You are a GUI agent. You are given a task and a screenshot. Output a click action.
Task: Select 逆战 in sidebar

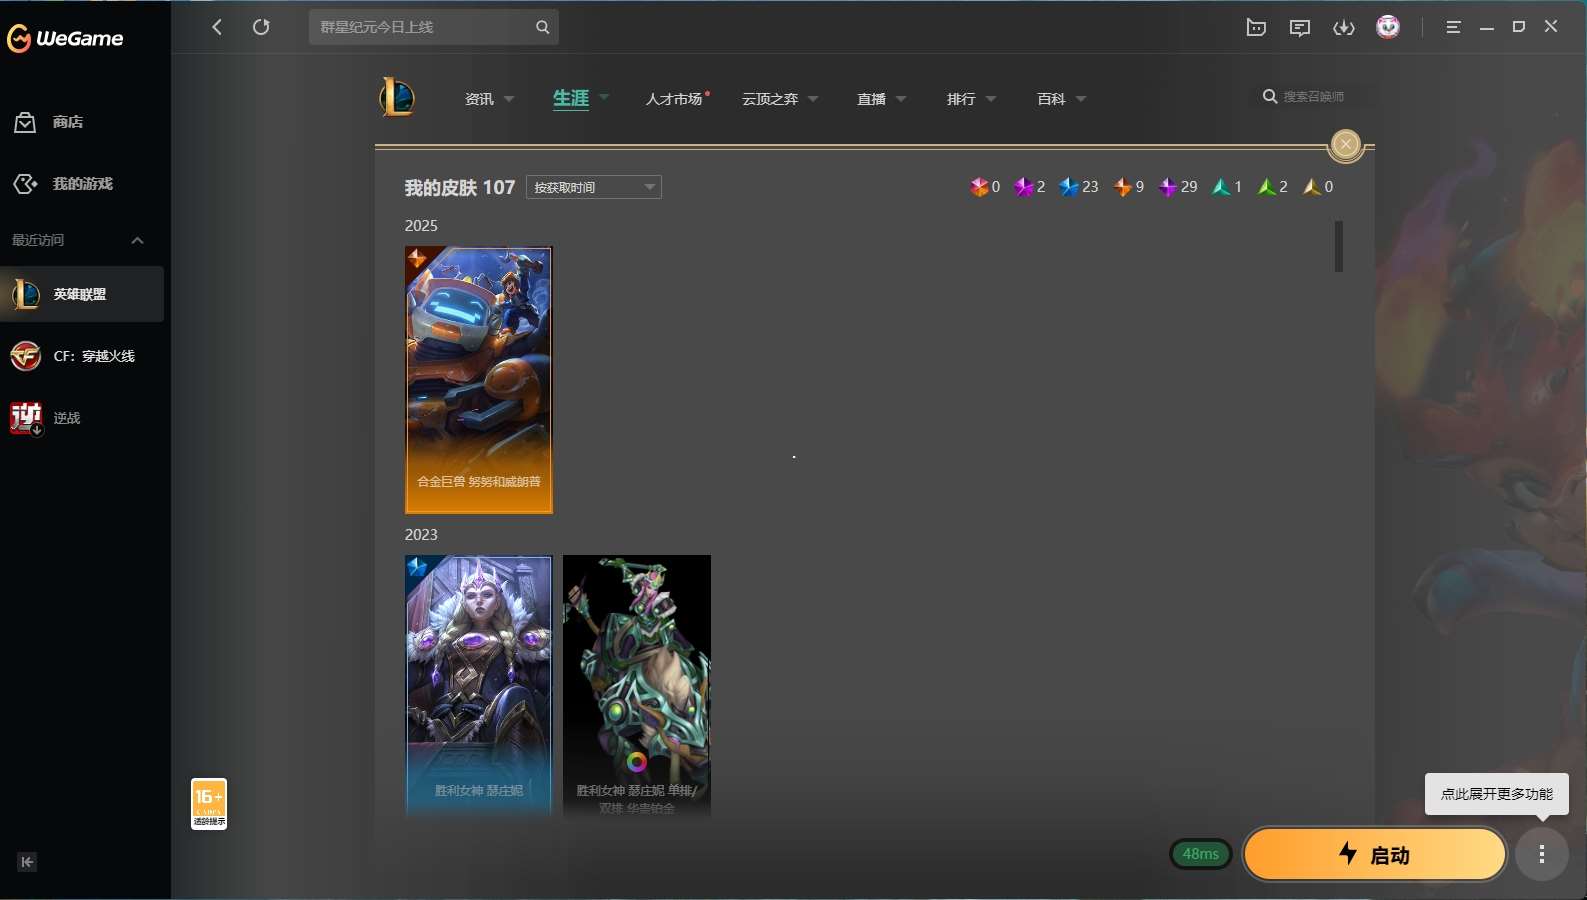click(x=82, y=418)
